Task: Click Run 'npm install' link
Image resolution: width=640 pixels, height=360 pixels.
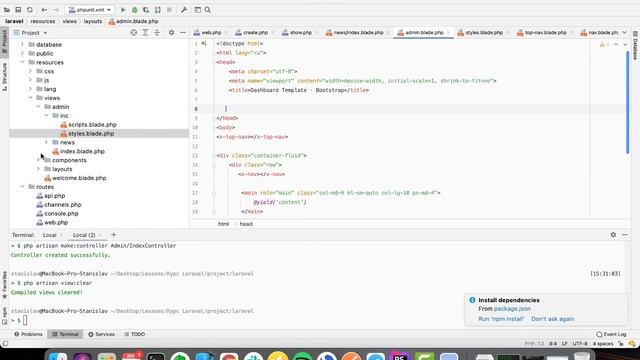Action: click(501, 319)
